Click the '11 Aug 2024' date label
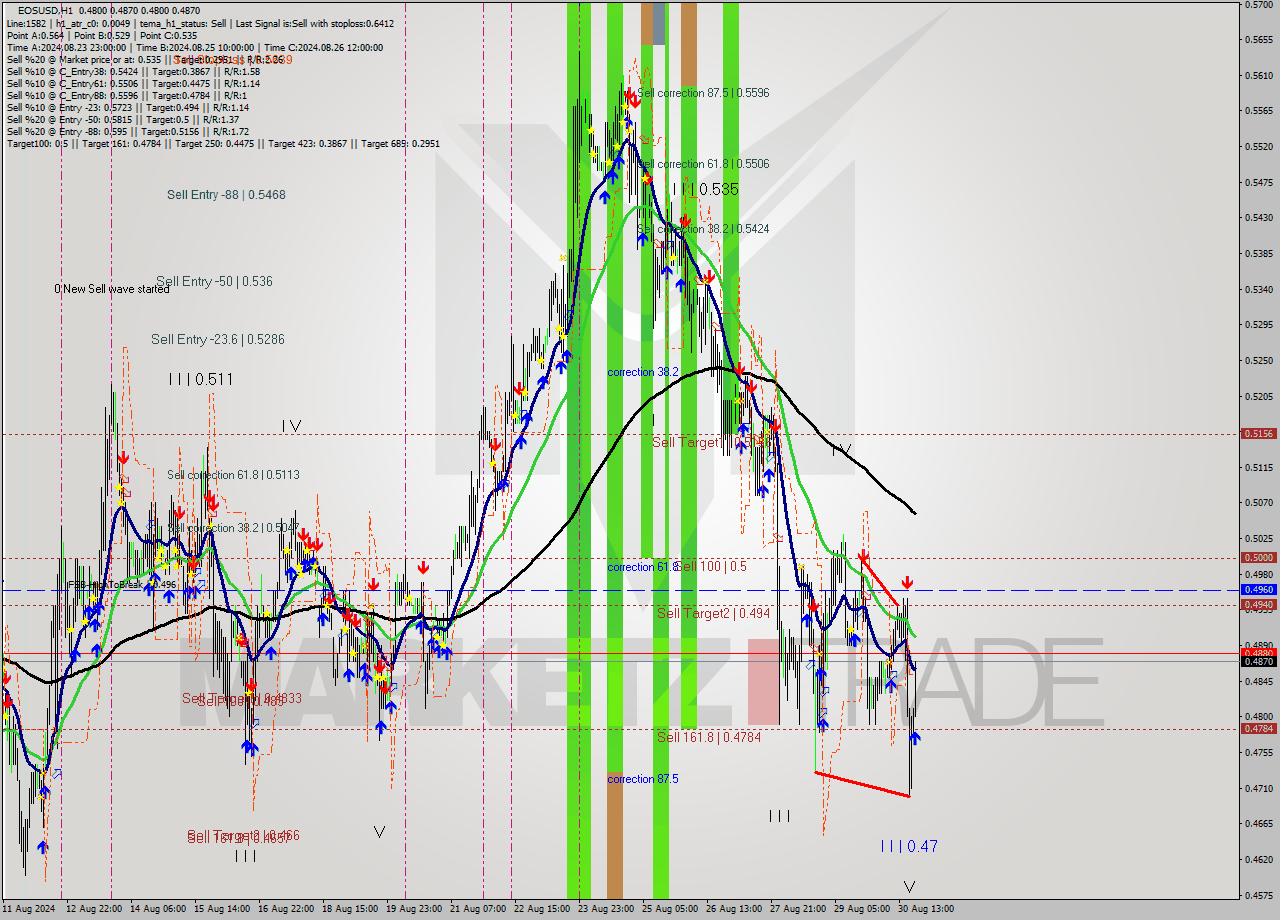Image resolution: width=1280 pixels, height=920 pixels. [29, 909]
